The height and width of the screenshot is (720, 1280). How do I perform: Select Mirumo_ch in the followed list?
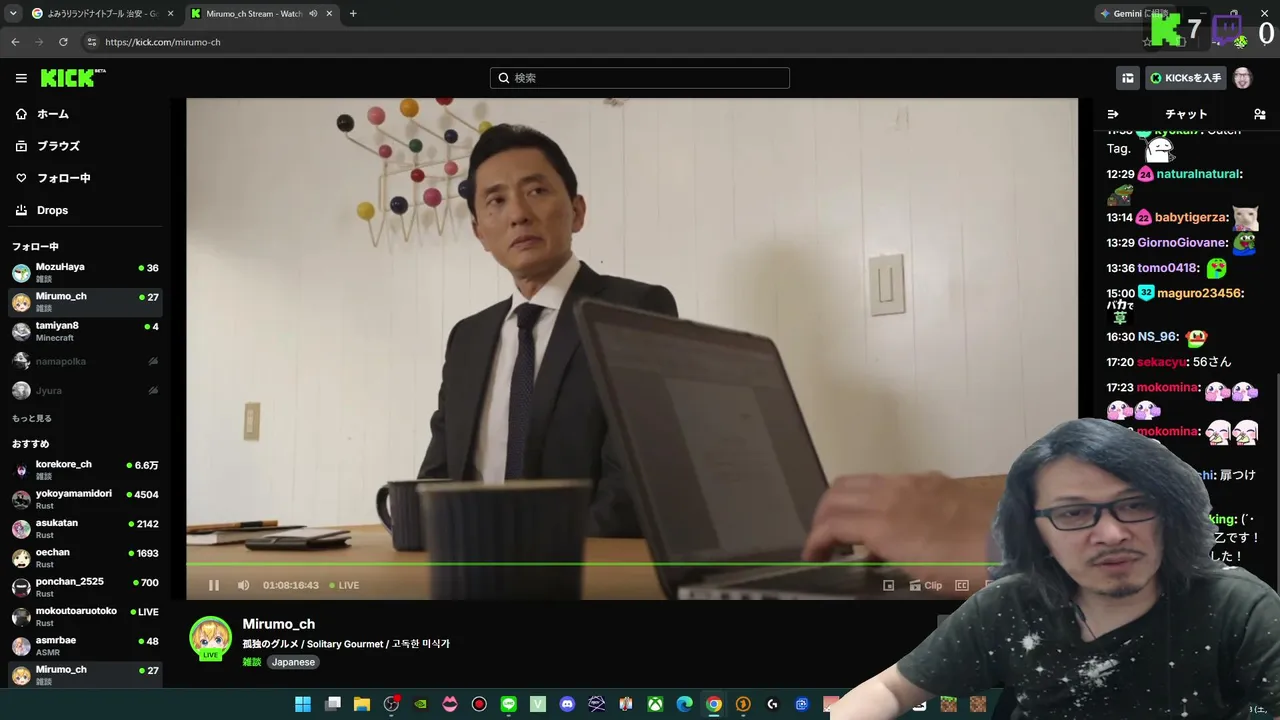(x=85, y=302)
